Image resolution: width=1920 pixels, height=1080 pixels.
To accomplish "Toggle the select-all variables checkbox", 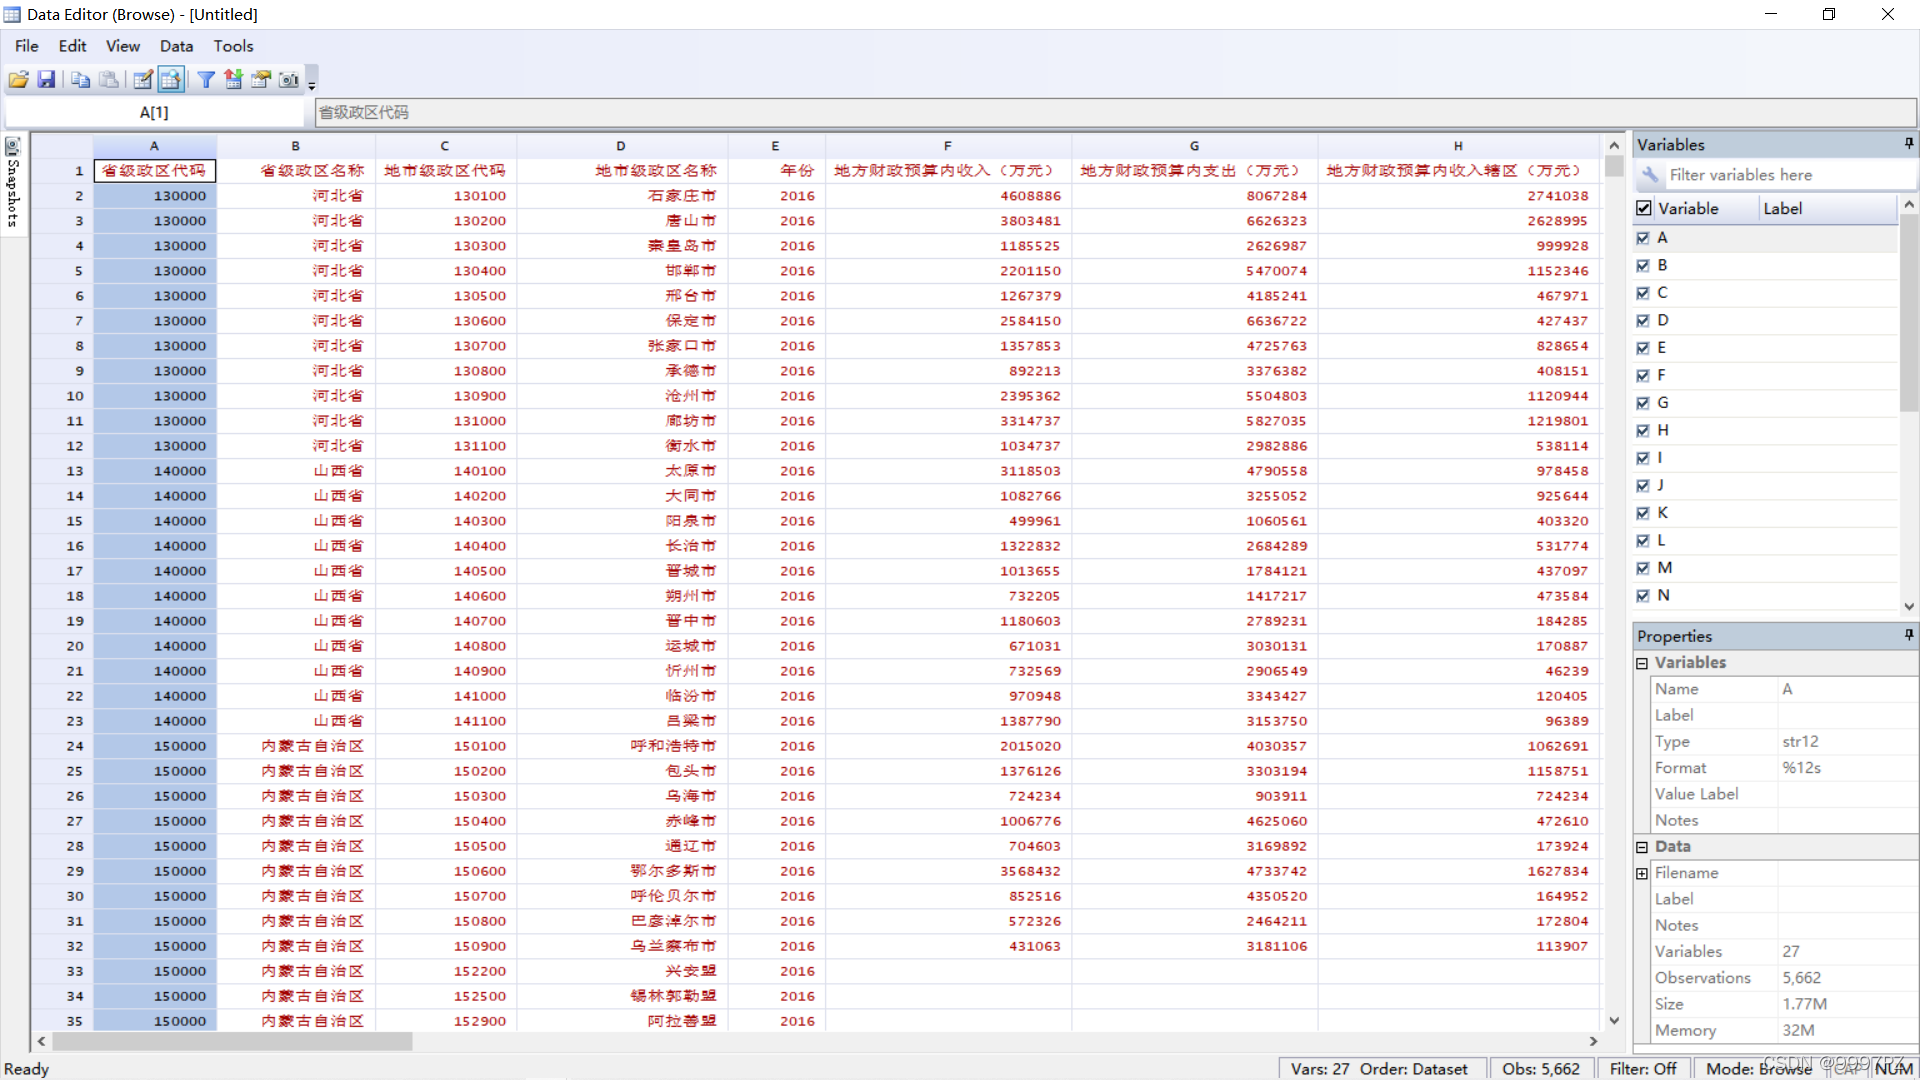I will [1644, 208].
